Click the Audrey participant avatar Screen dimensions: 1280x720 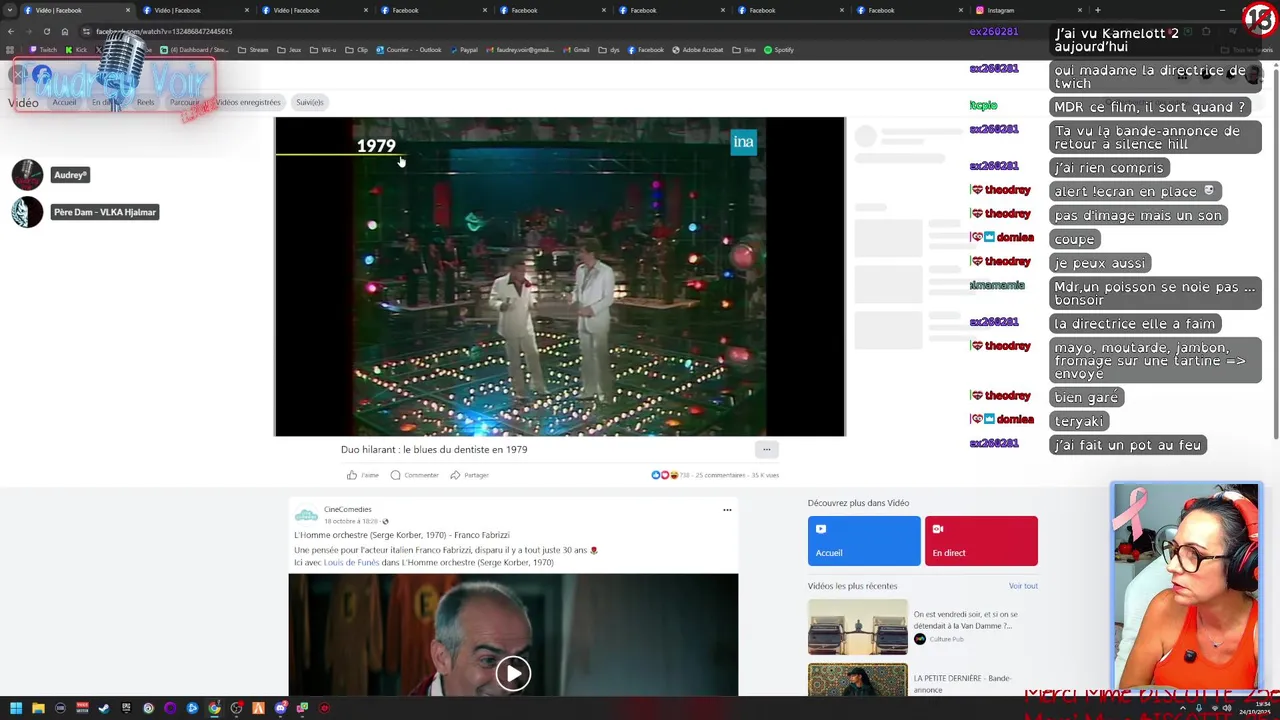coord(27,175)
